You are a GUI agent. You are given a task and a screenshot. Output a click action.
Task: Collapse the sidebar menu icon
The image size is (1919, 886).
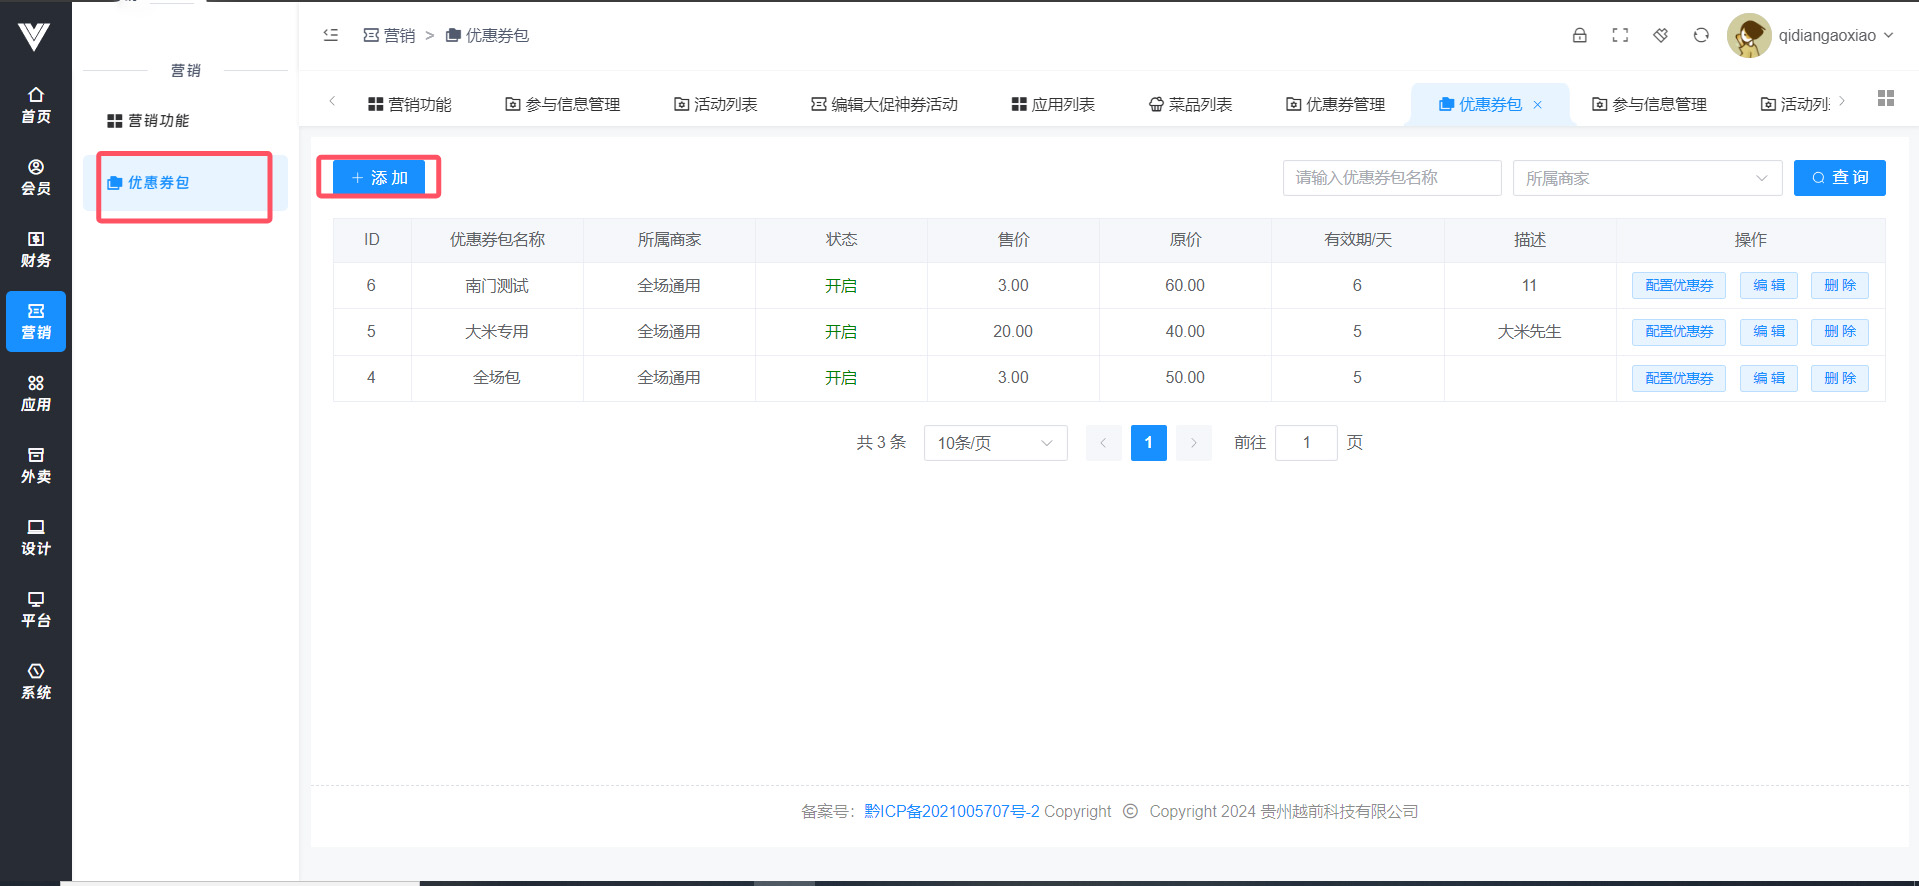tap(331, 35)
